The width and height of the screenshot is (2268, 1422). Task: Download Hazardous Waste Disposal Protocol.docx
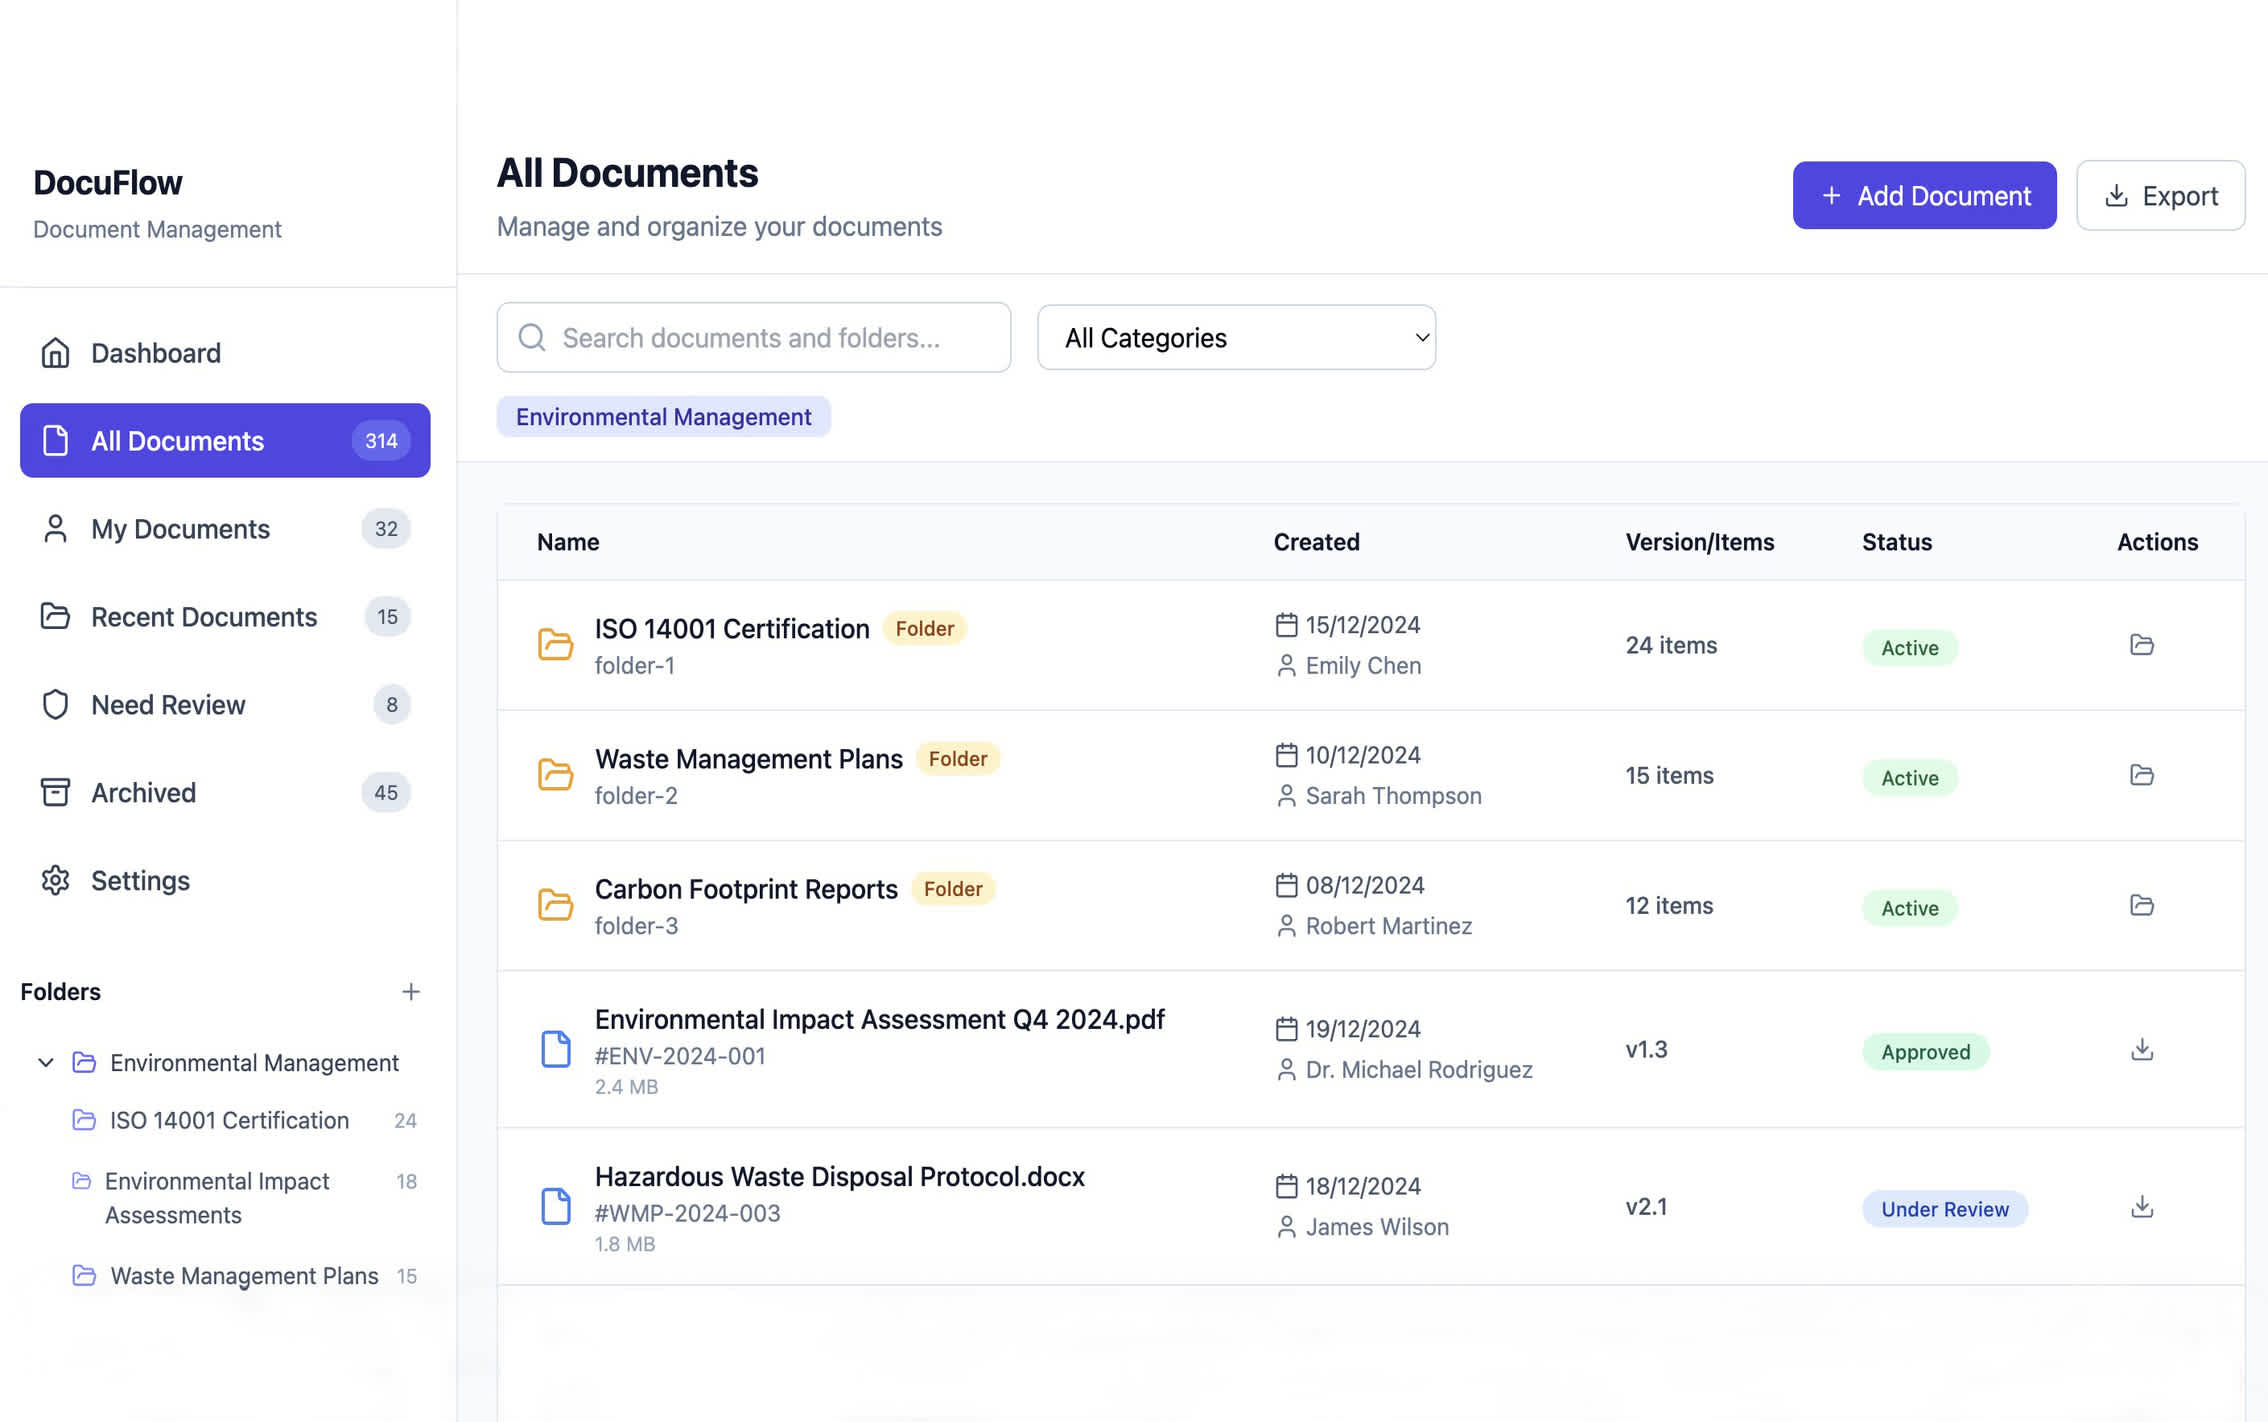tap(2142, 1207)
